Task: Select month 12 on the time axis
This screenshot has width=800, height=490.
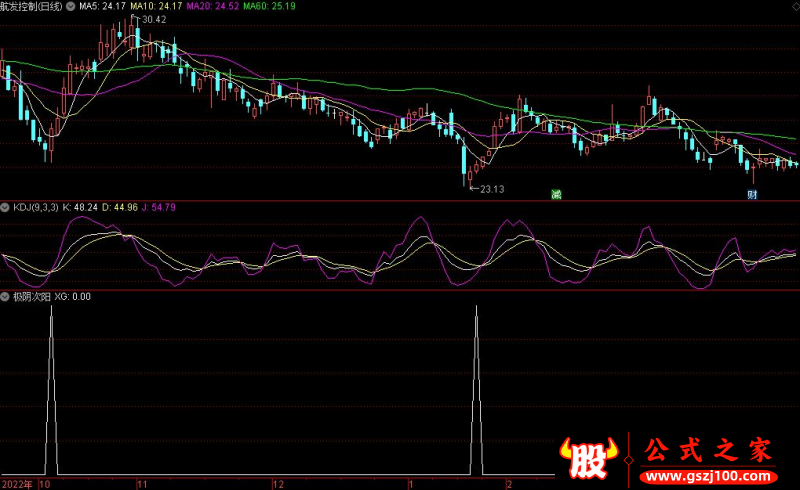Action: tap(278, 483)
